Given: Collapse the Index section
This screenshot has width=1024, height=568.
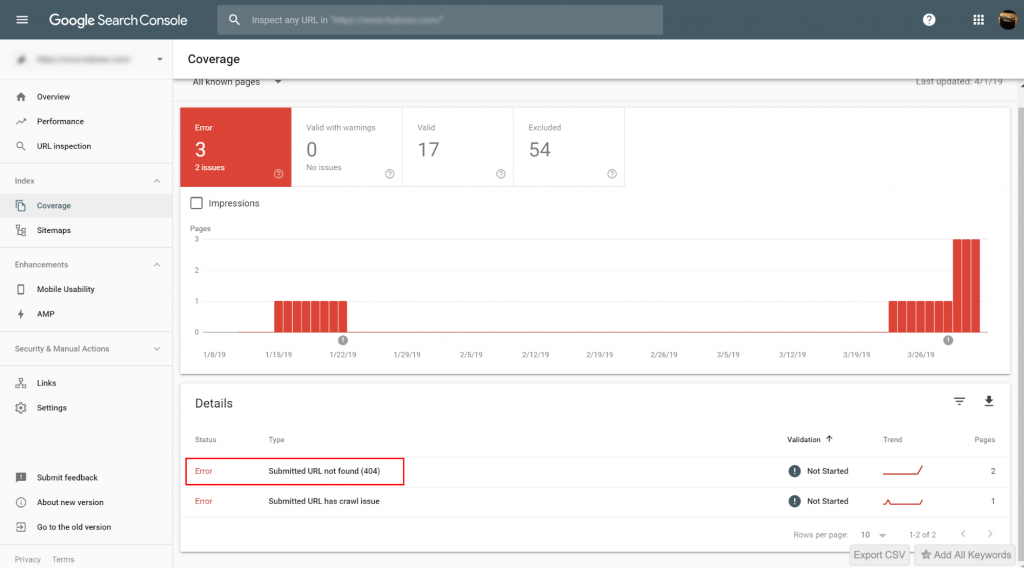Looking at the screenshot, I should tap(156, 181).
